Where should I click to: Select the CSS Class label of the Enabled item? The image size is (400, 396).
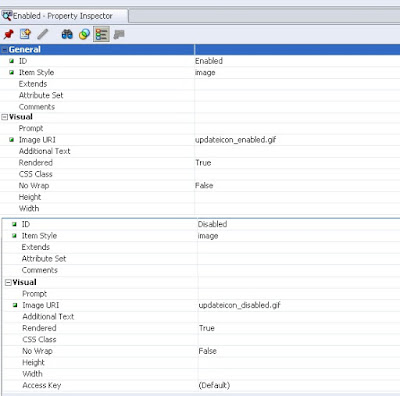click(35, 174)
